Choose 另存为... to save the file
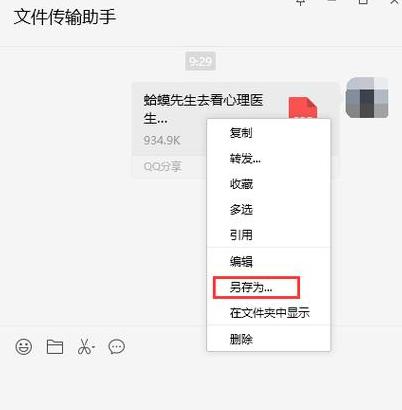The width and height of the screenshot is (402, 410). (x=256, y=287)
